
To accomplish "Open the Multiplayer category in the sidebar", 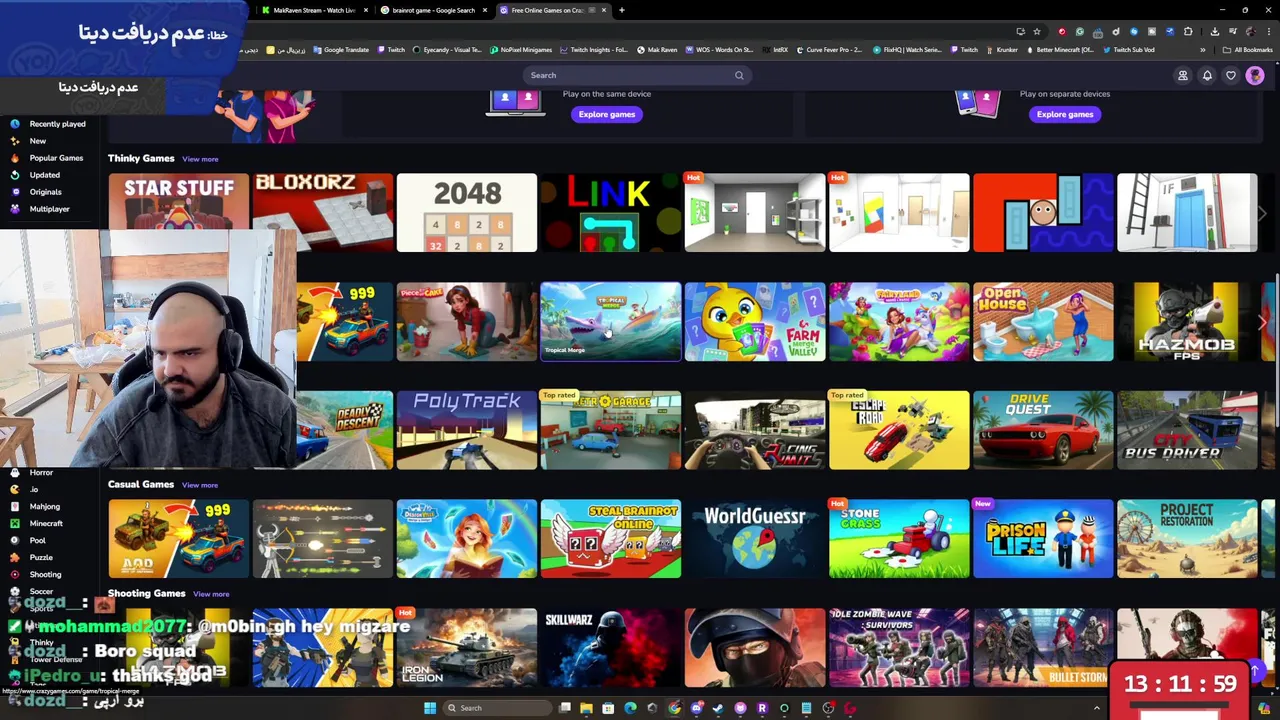I will point(41,209).
